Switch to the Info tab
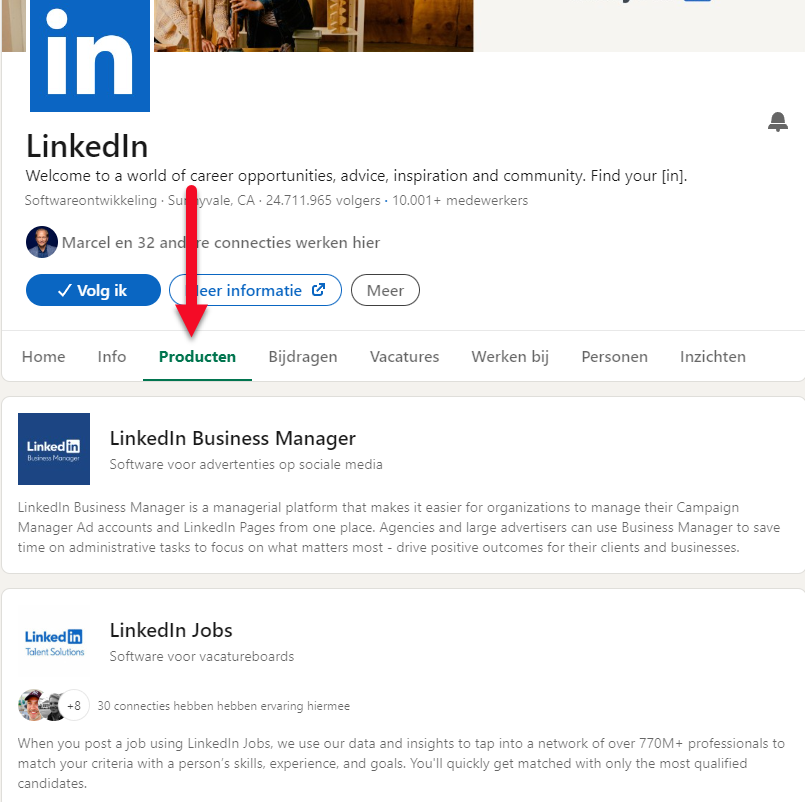The height and width of the screenshot is (802, 805). tap(112, 356)
